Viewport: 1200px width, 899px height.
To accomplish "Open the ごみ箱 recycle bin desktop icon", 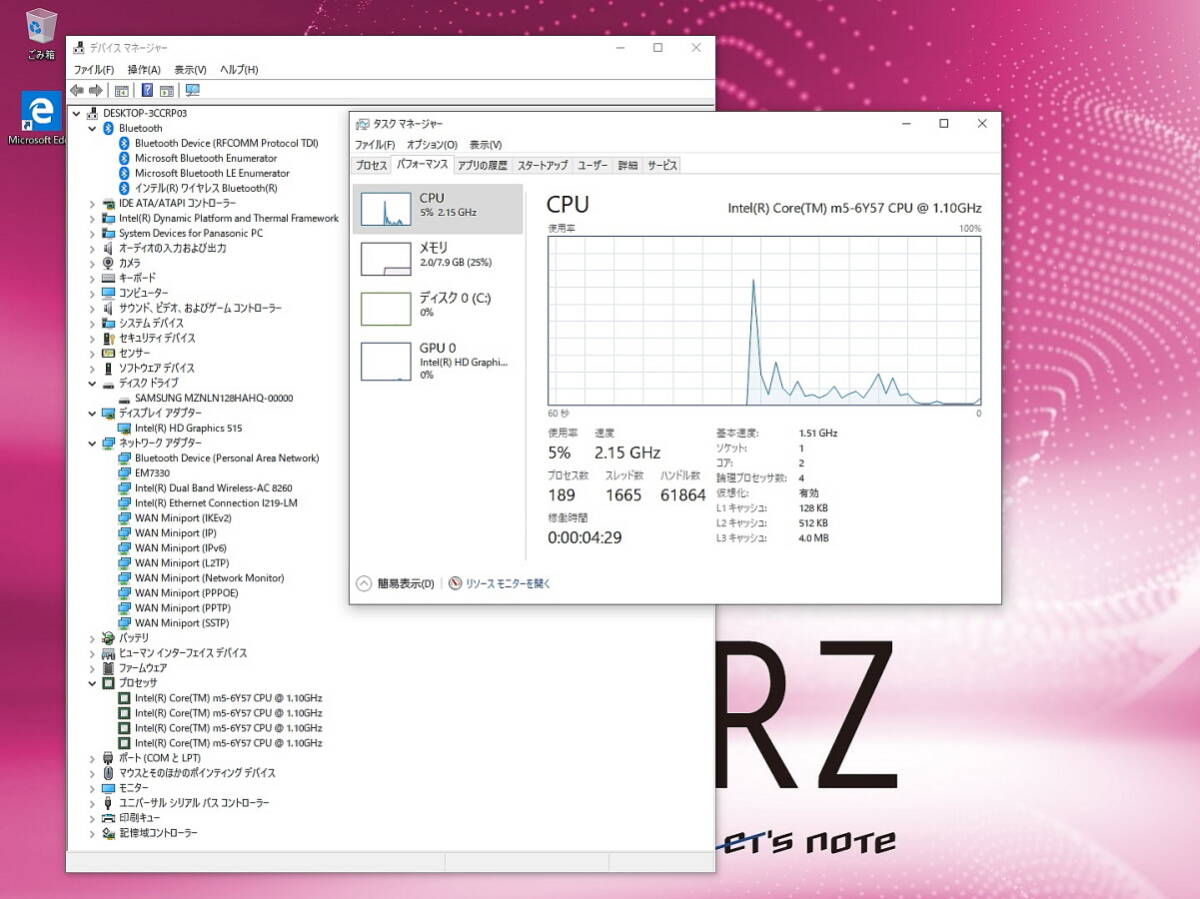I will pos(41,33).
